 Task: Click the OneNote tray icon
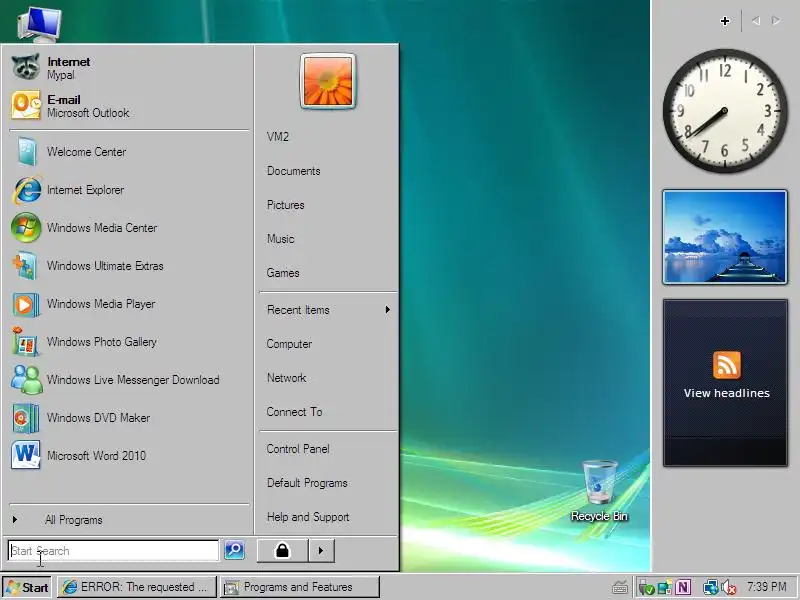click(x=683, y=587)
